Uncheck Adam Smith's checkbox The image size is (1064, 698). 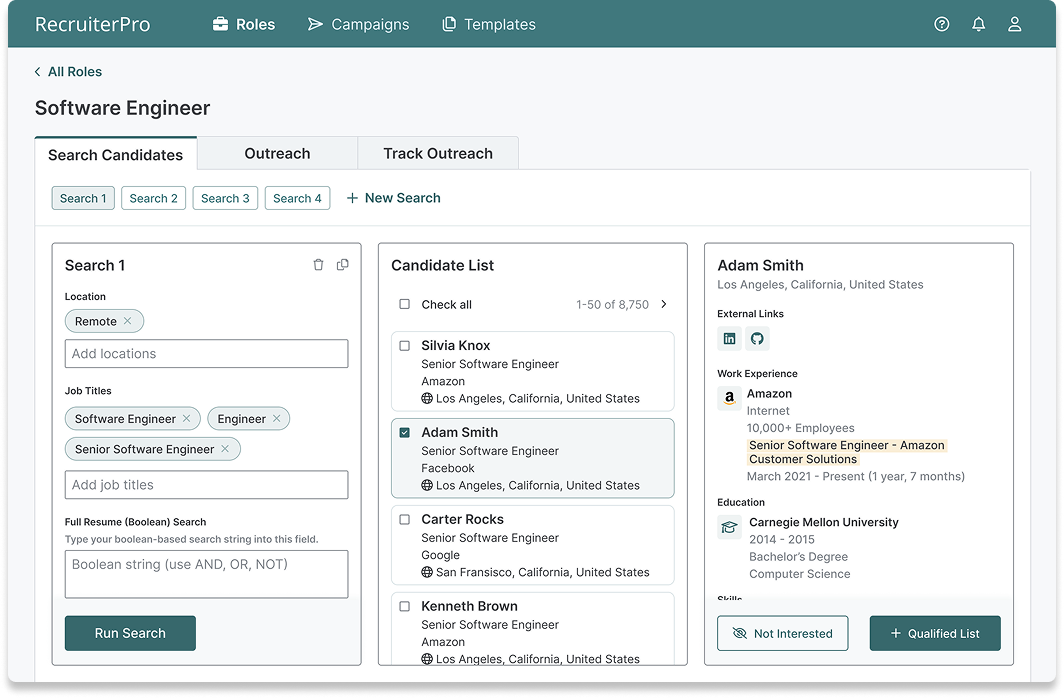(405, 433)
